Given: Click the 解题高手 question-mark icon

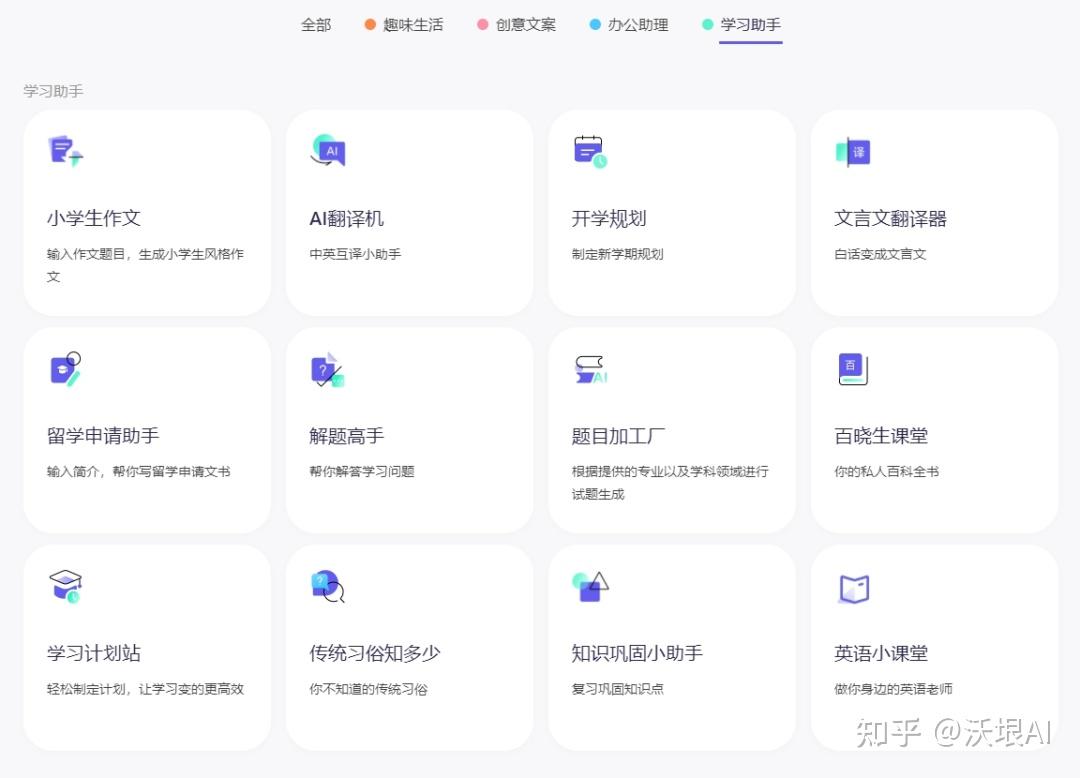Looking at the screenshot, I should click(327, 369).
